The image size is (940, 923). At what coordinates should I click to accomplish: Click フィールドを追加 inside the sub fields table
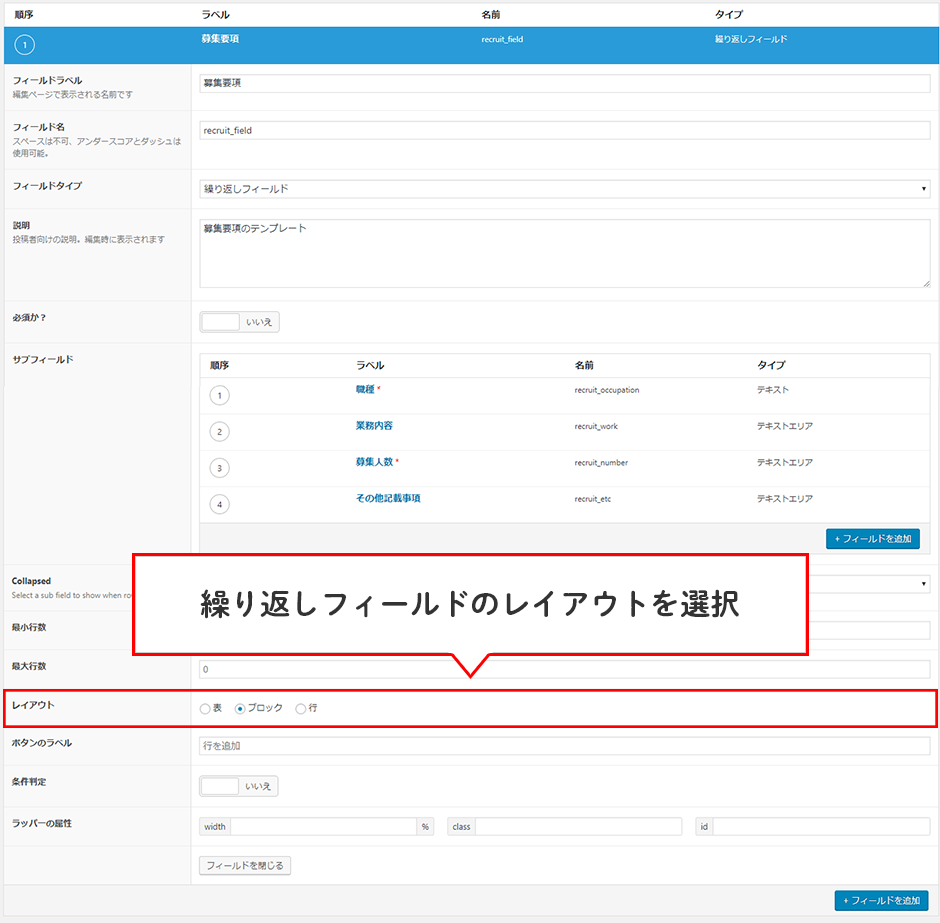[x=872, y=538]
